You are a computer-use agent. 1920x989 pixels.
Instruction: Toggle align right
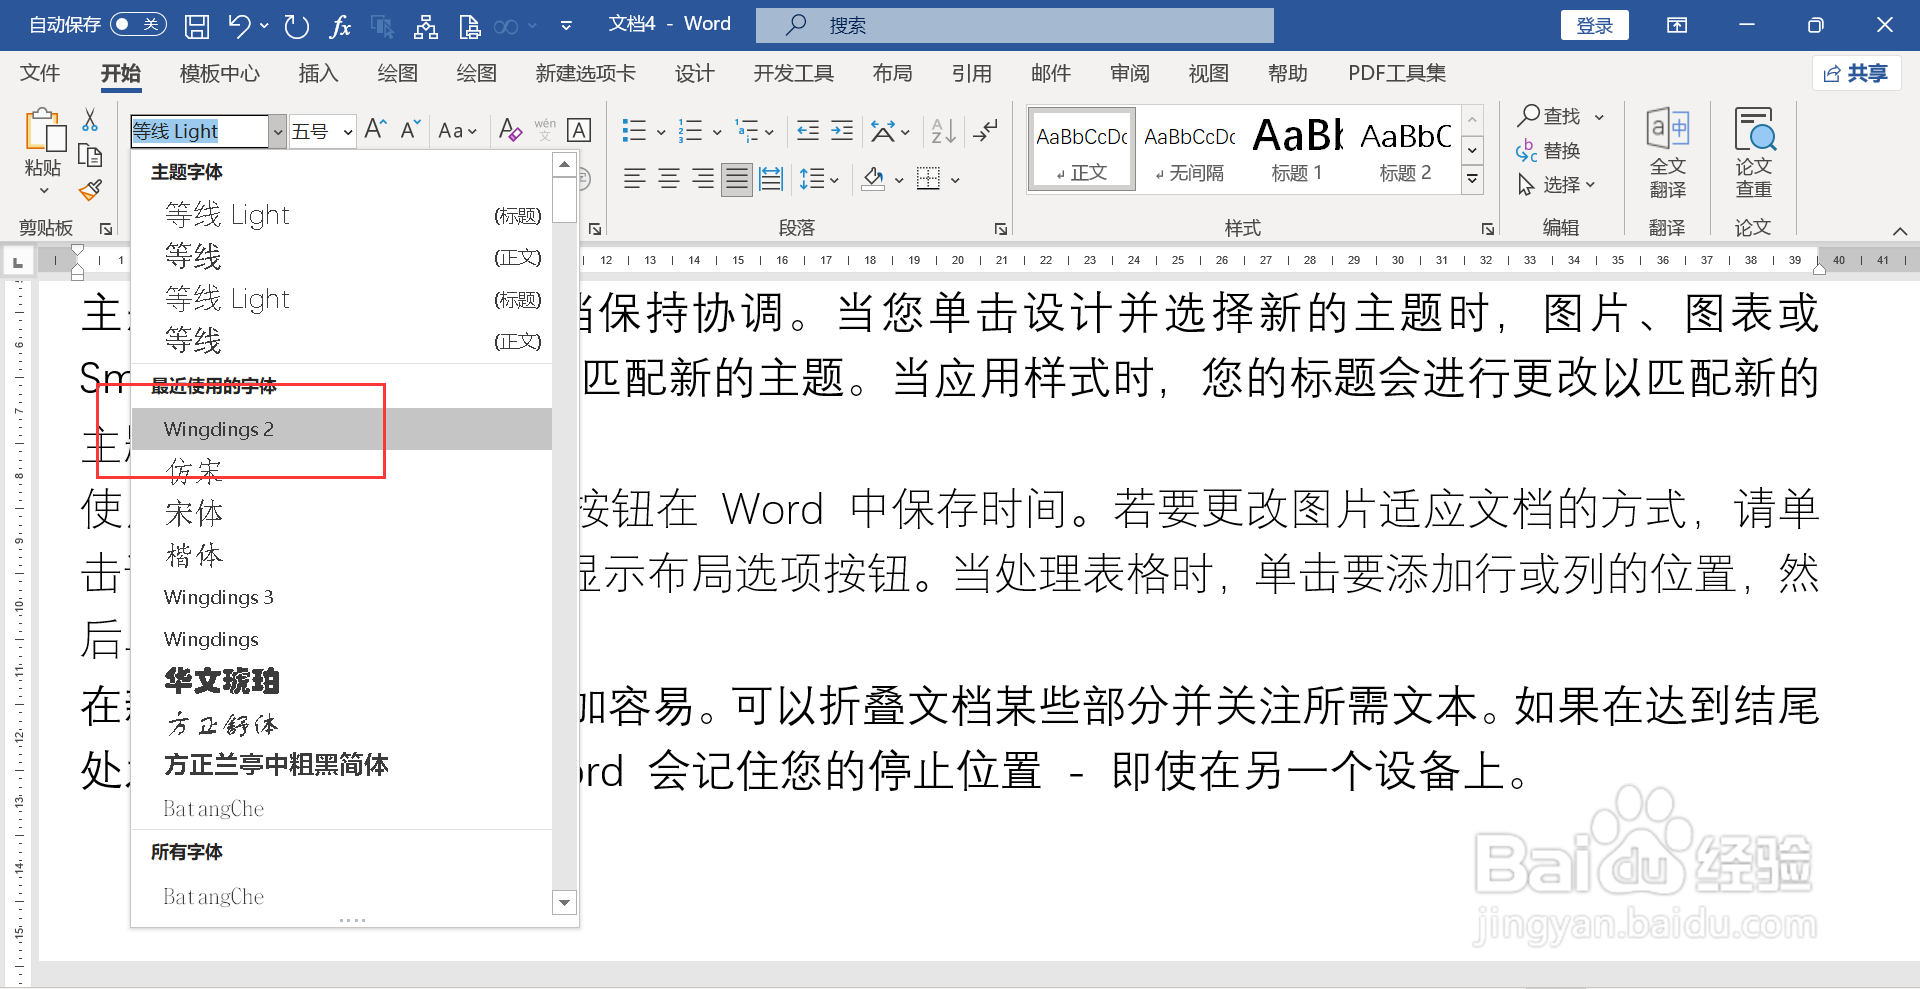pyautogui.click(x=703, y=179)
